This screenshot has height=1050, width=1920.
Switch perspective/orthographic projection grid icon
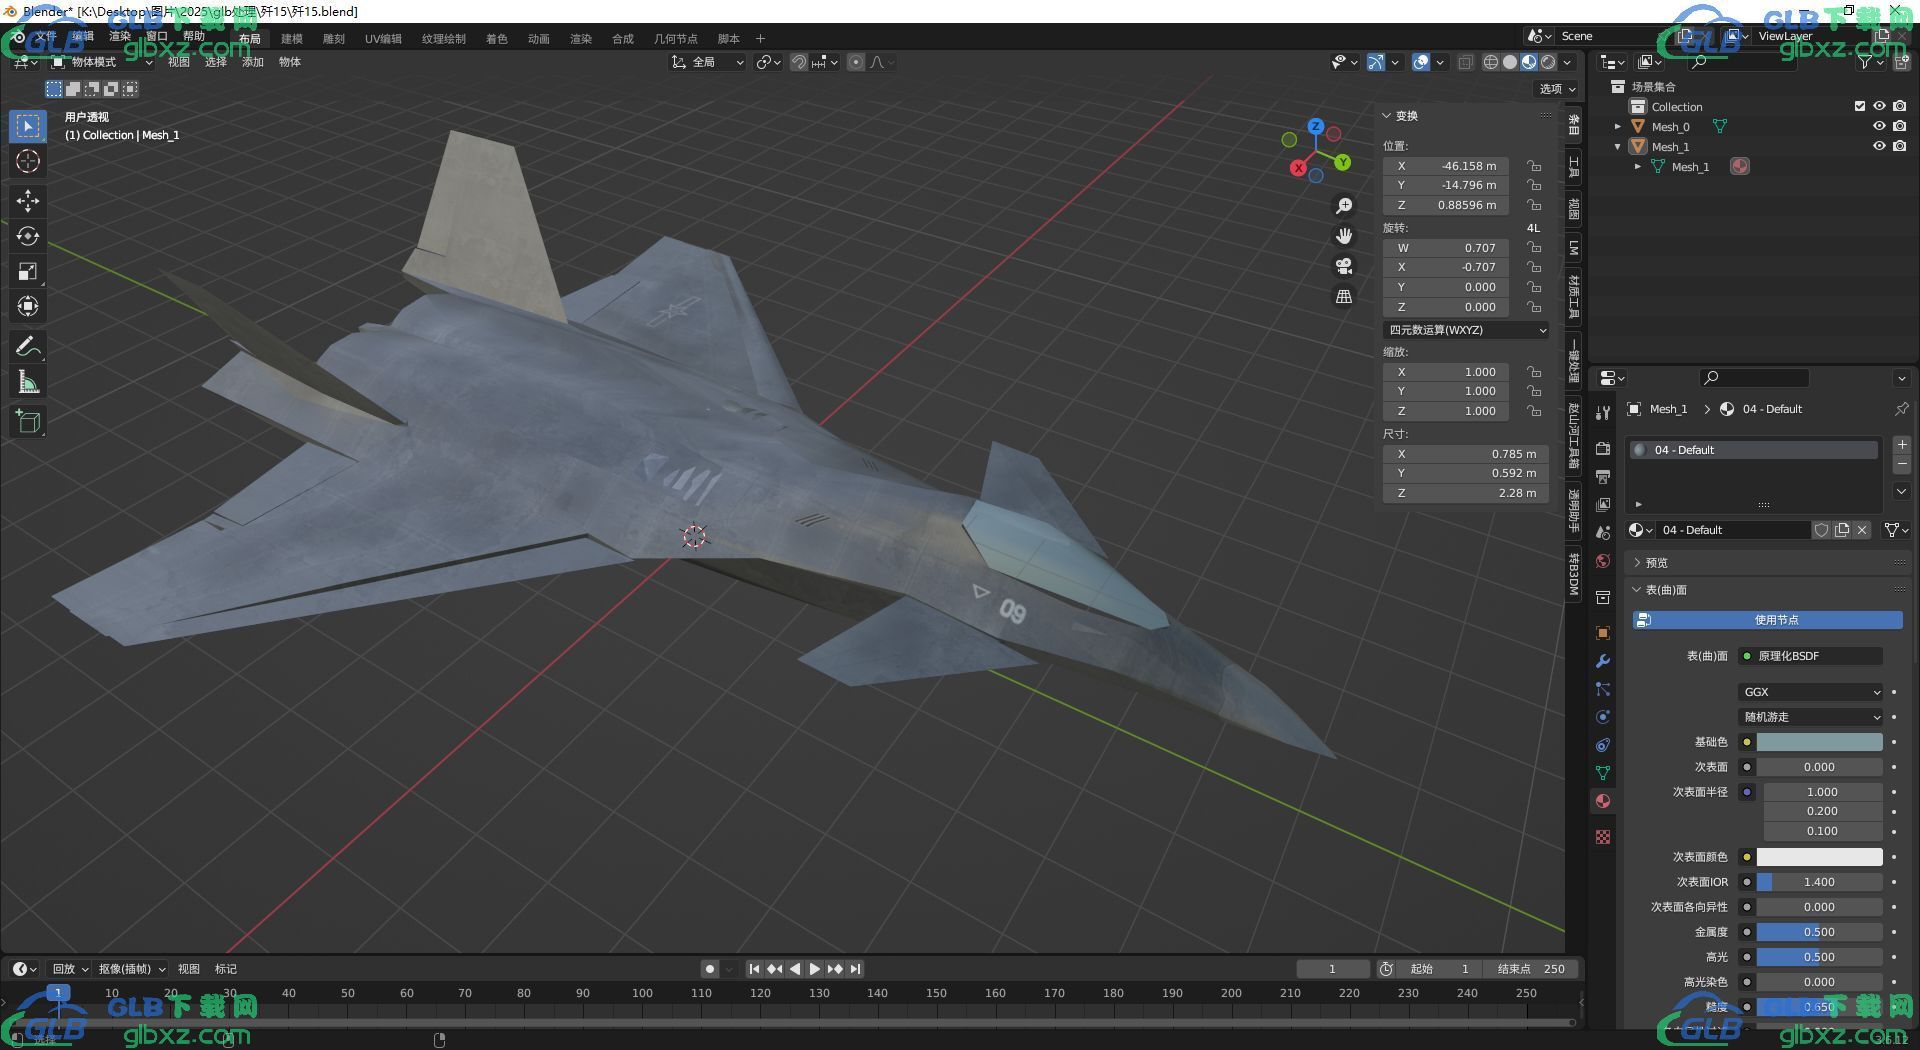click(1344, 297)
